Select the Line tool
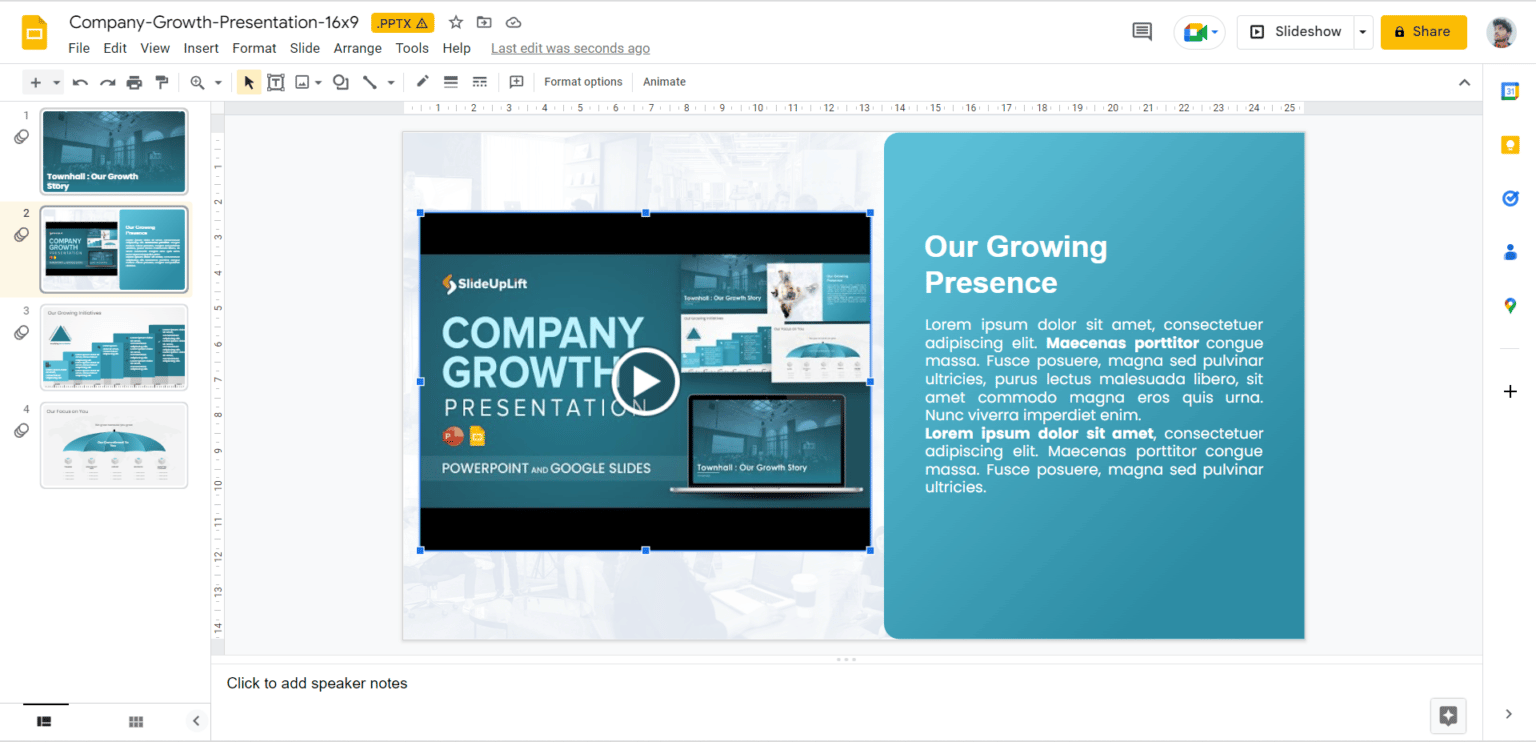The height and width of the screenshot is (742, 1536). [369, 82]
